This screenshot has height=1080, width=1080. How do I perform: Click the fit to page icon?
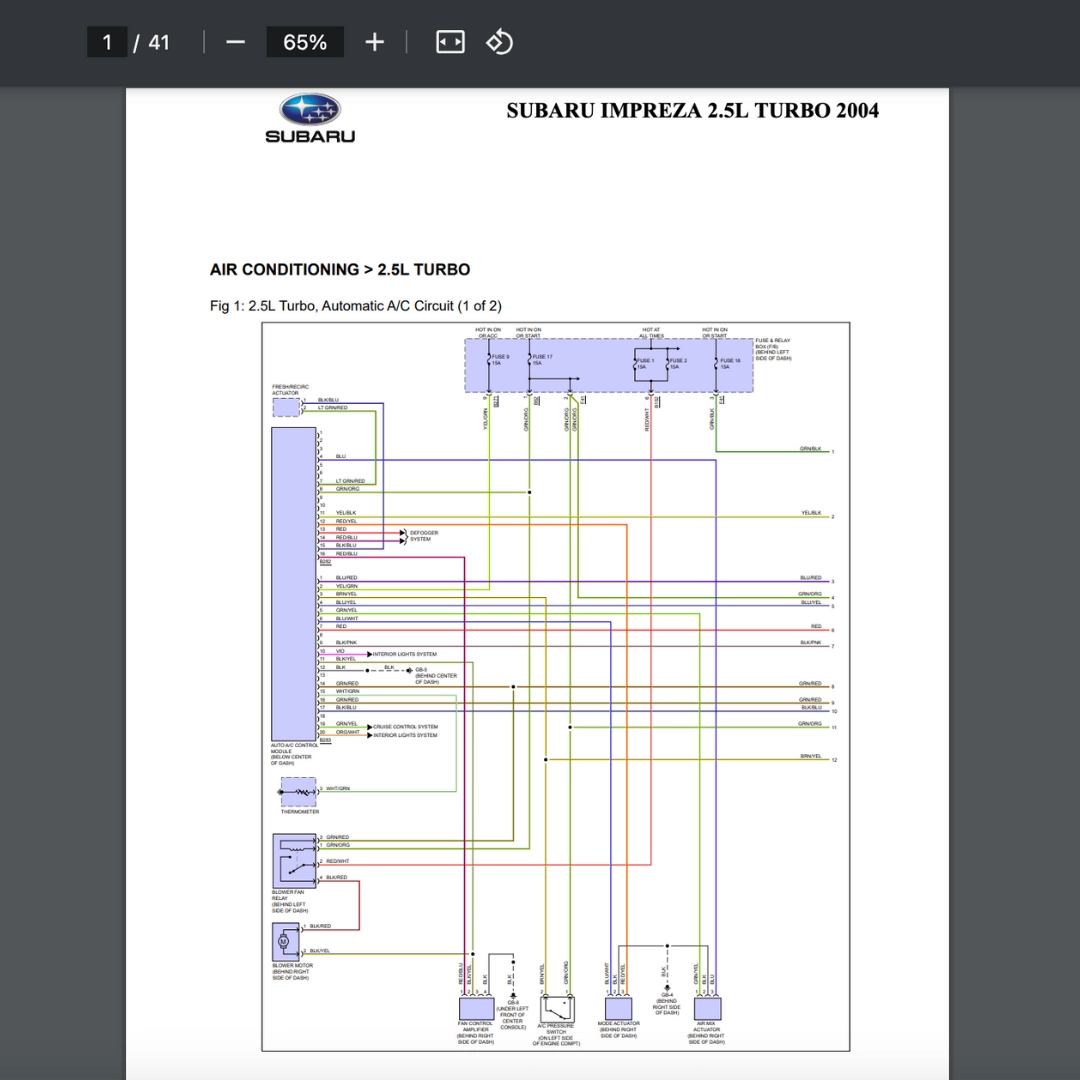coord(450,43)
